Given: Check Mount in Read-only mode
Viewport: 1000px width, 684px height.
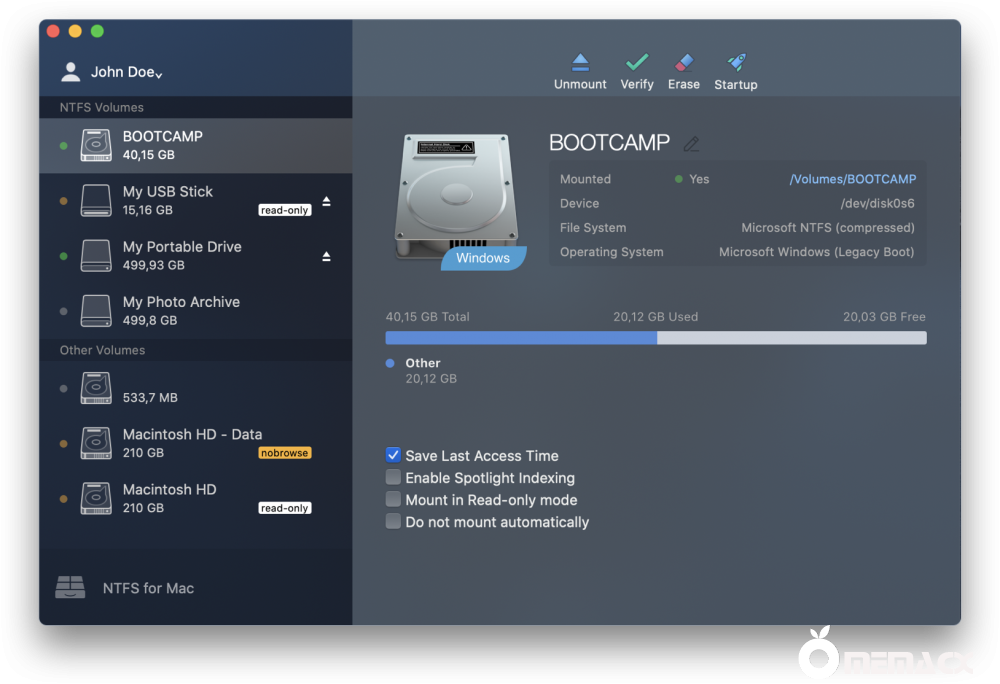Looking at the screenshot, I should 394,500.
